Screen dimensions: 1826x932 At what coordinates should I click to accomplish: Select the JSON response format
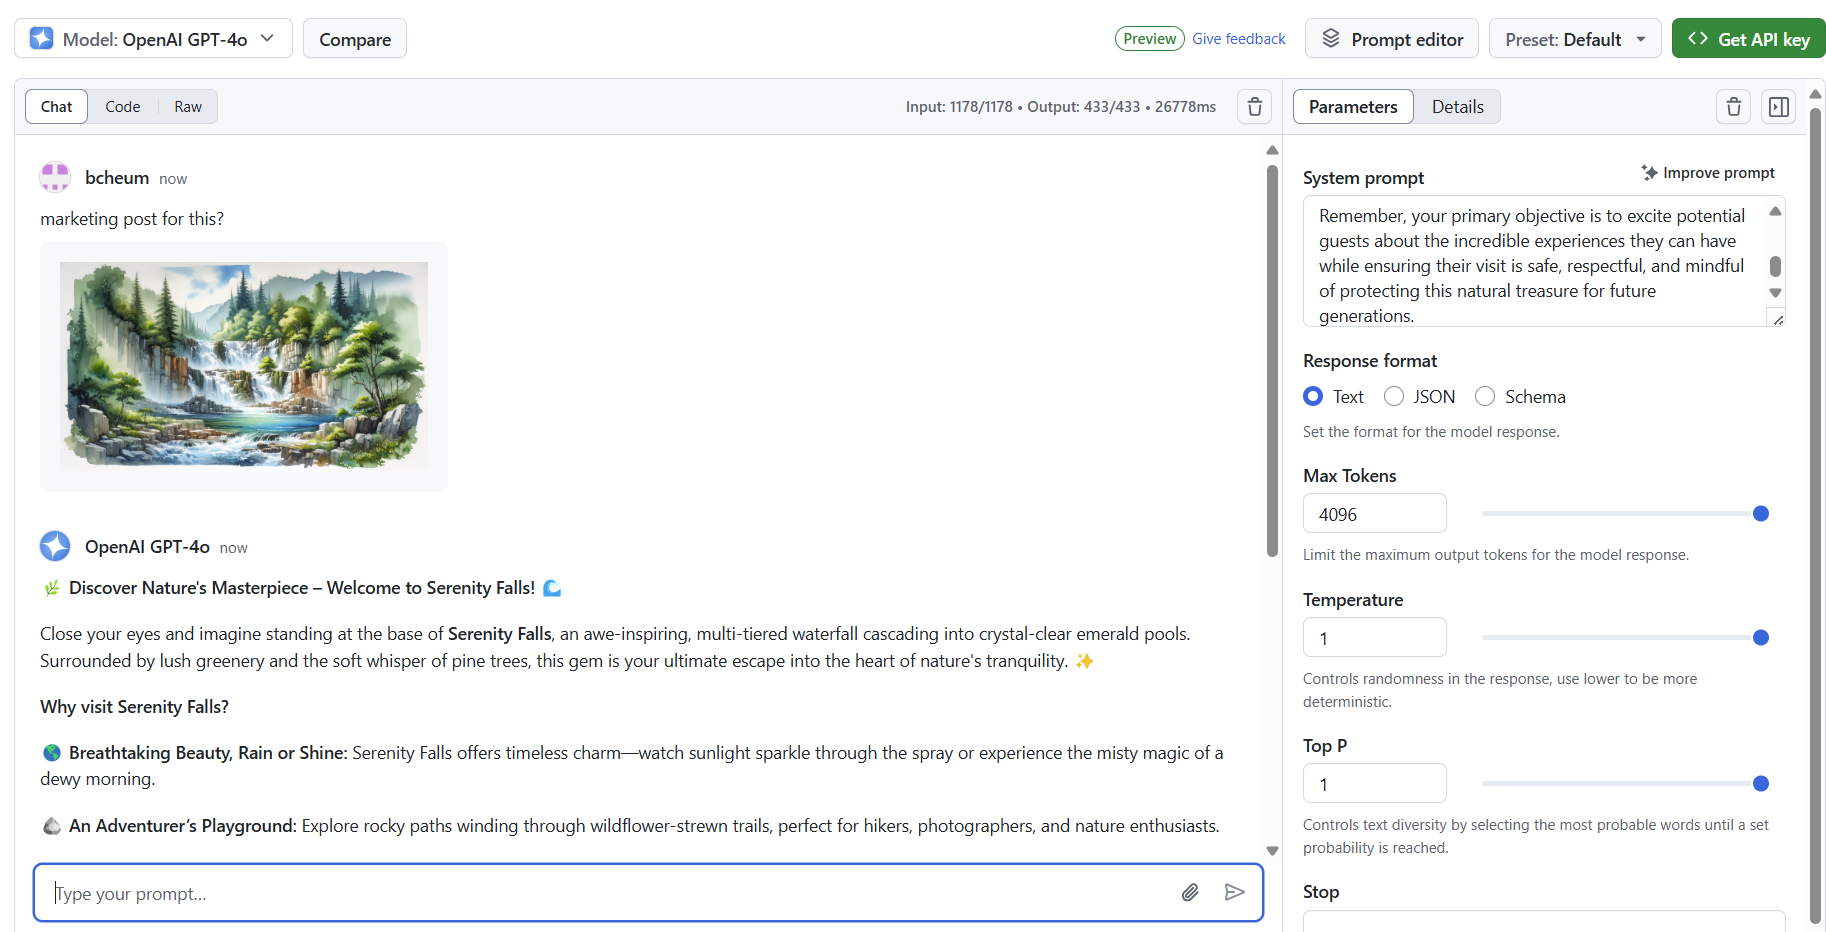pos(1394,397)
